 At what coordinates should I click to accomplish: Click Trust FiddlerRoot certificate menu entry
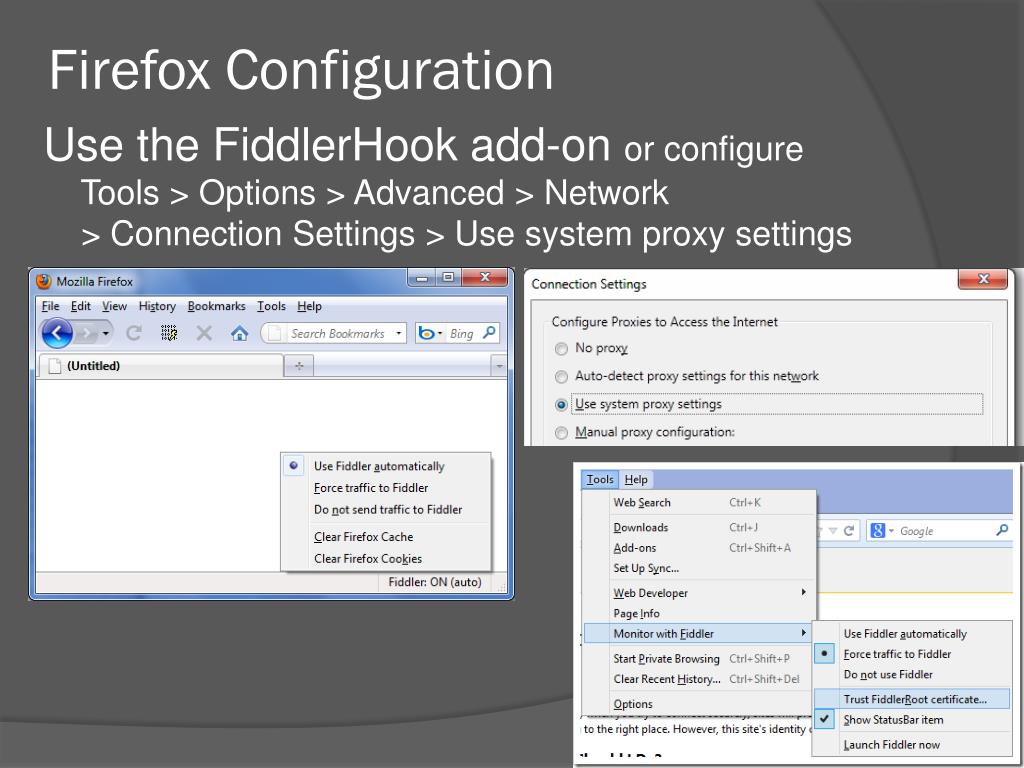tap(912, 699)
